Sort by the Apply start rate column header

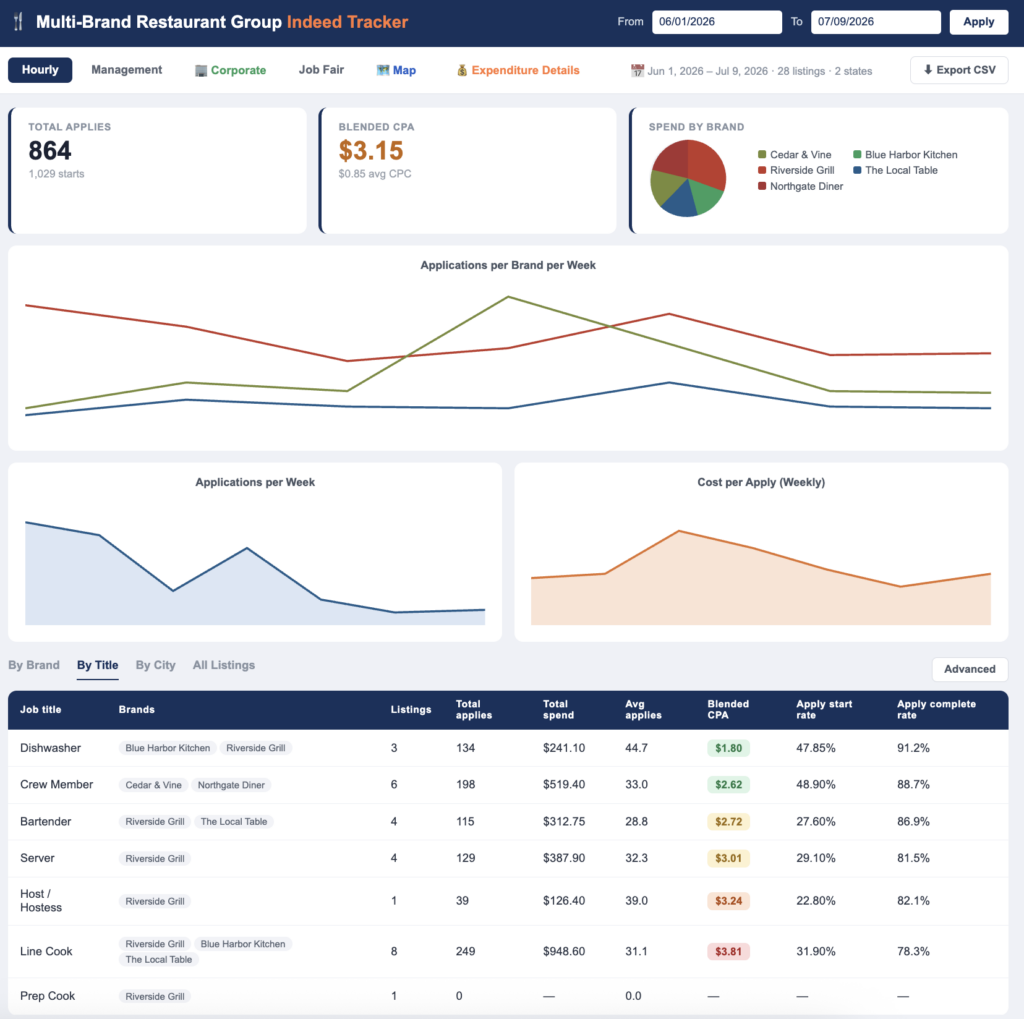pos(824,709)
